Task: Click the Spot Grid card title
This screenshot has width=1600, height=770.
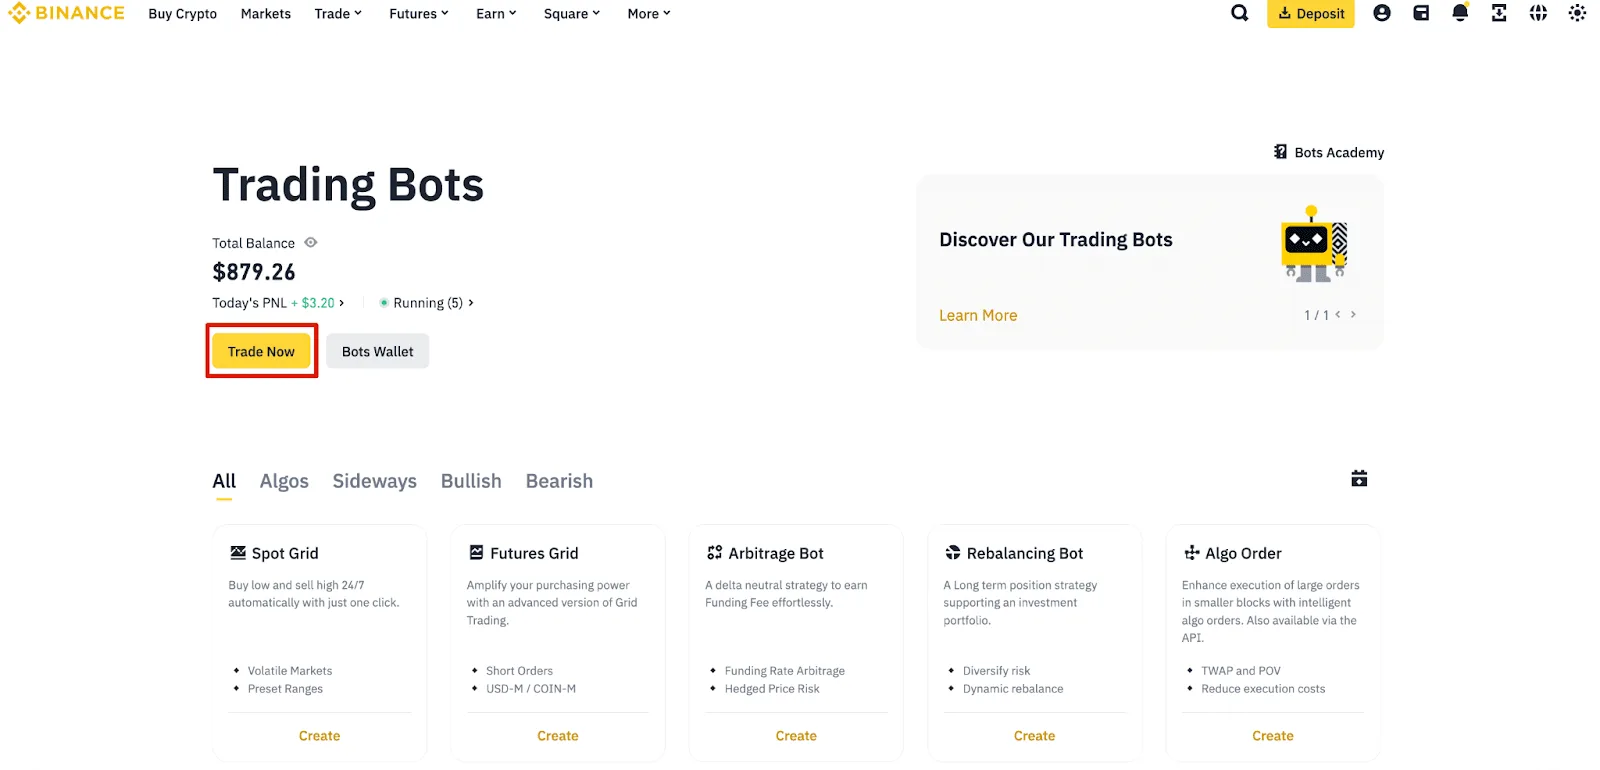Action: coord(285,553)
